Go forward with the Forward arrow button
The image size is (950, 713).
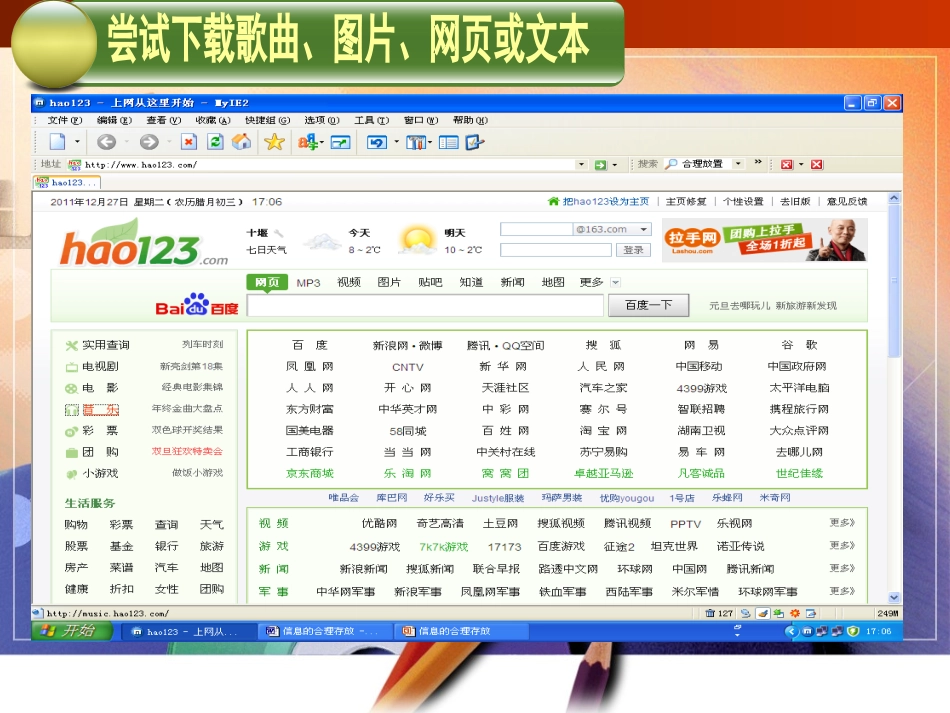point(149,142)
